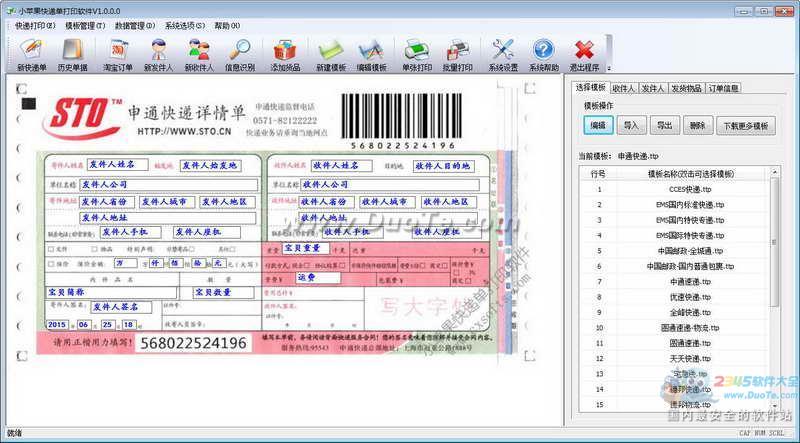Tick the 文件 checkbox on the waybill
This screenshot has width=800, height=443.
(51, 250)
